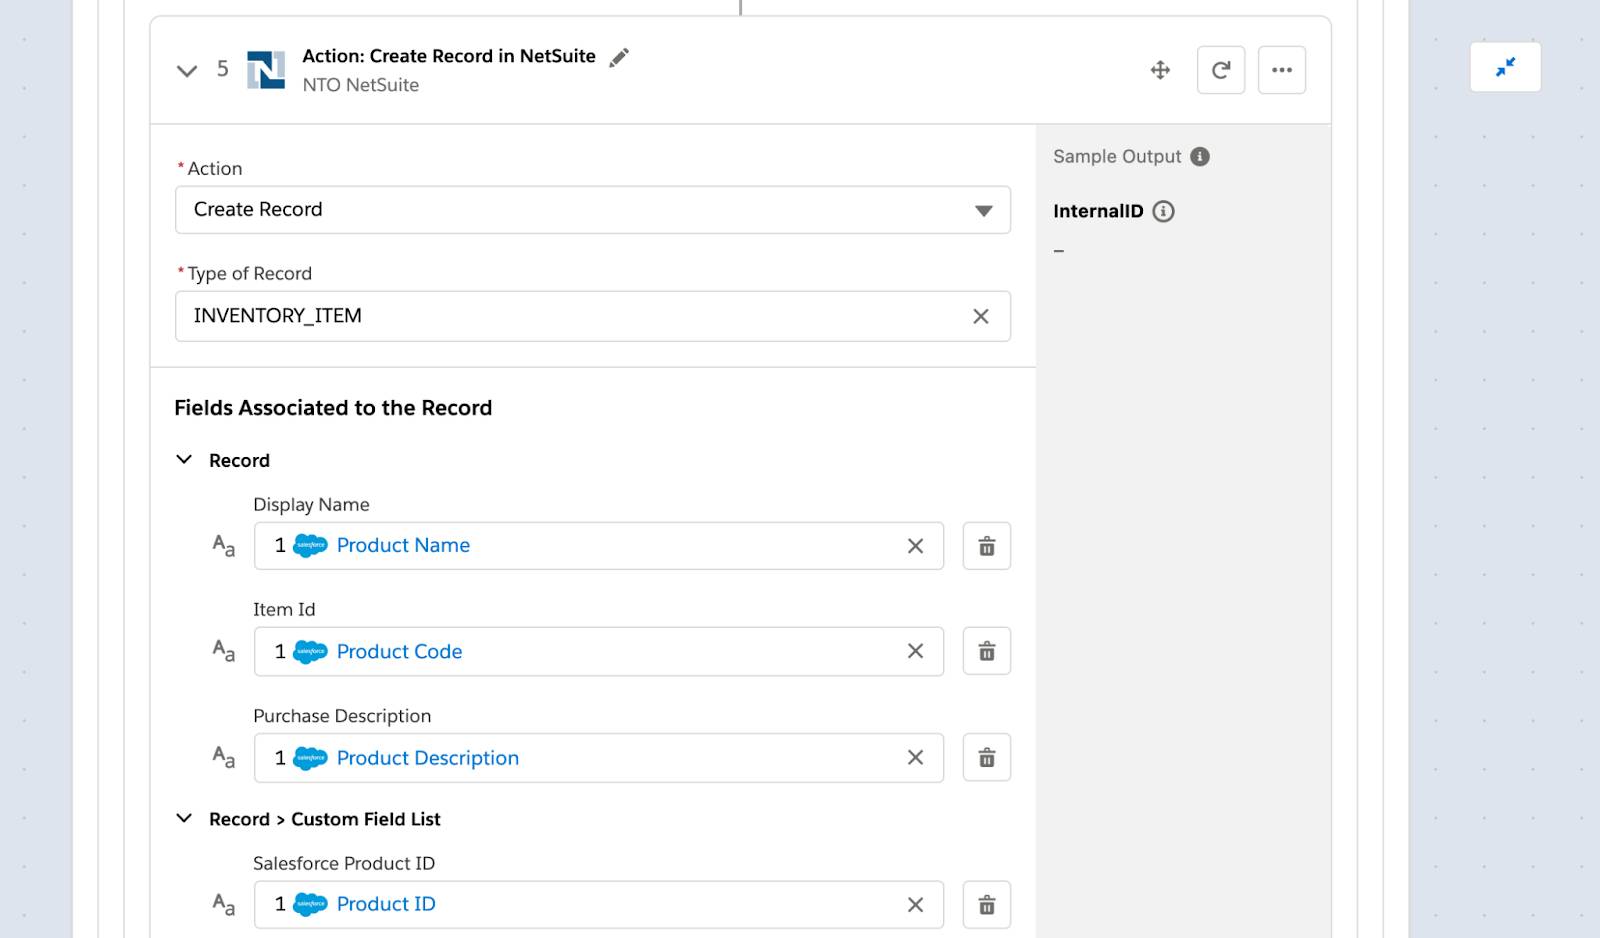Click the Type of Record field INVENTORY_ITEM
Image resolution: width=1600 pixels, height=938 pixels.
tap(593, 316)
